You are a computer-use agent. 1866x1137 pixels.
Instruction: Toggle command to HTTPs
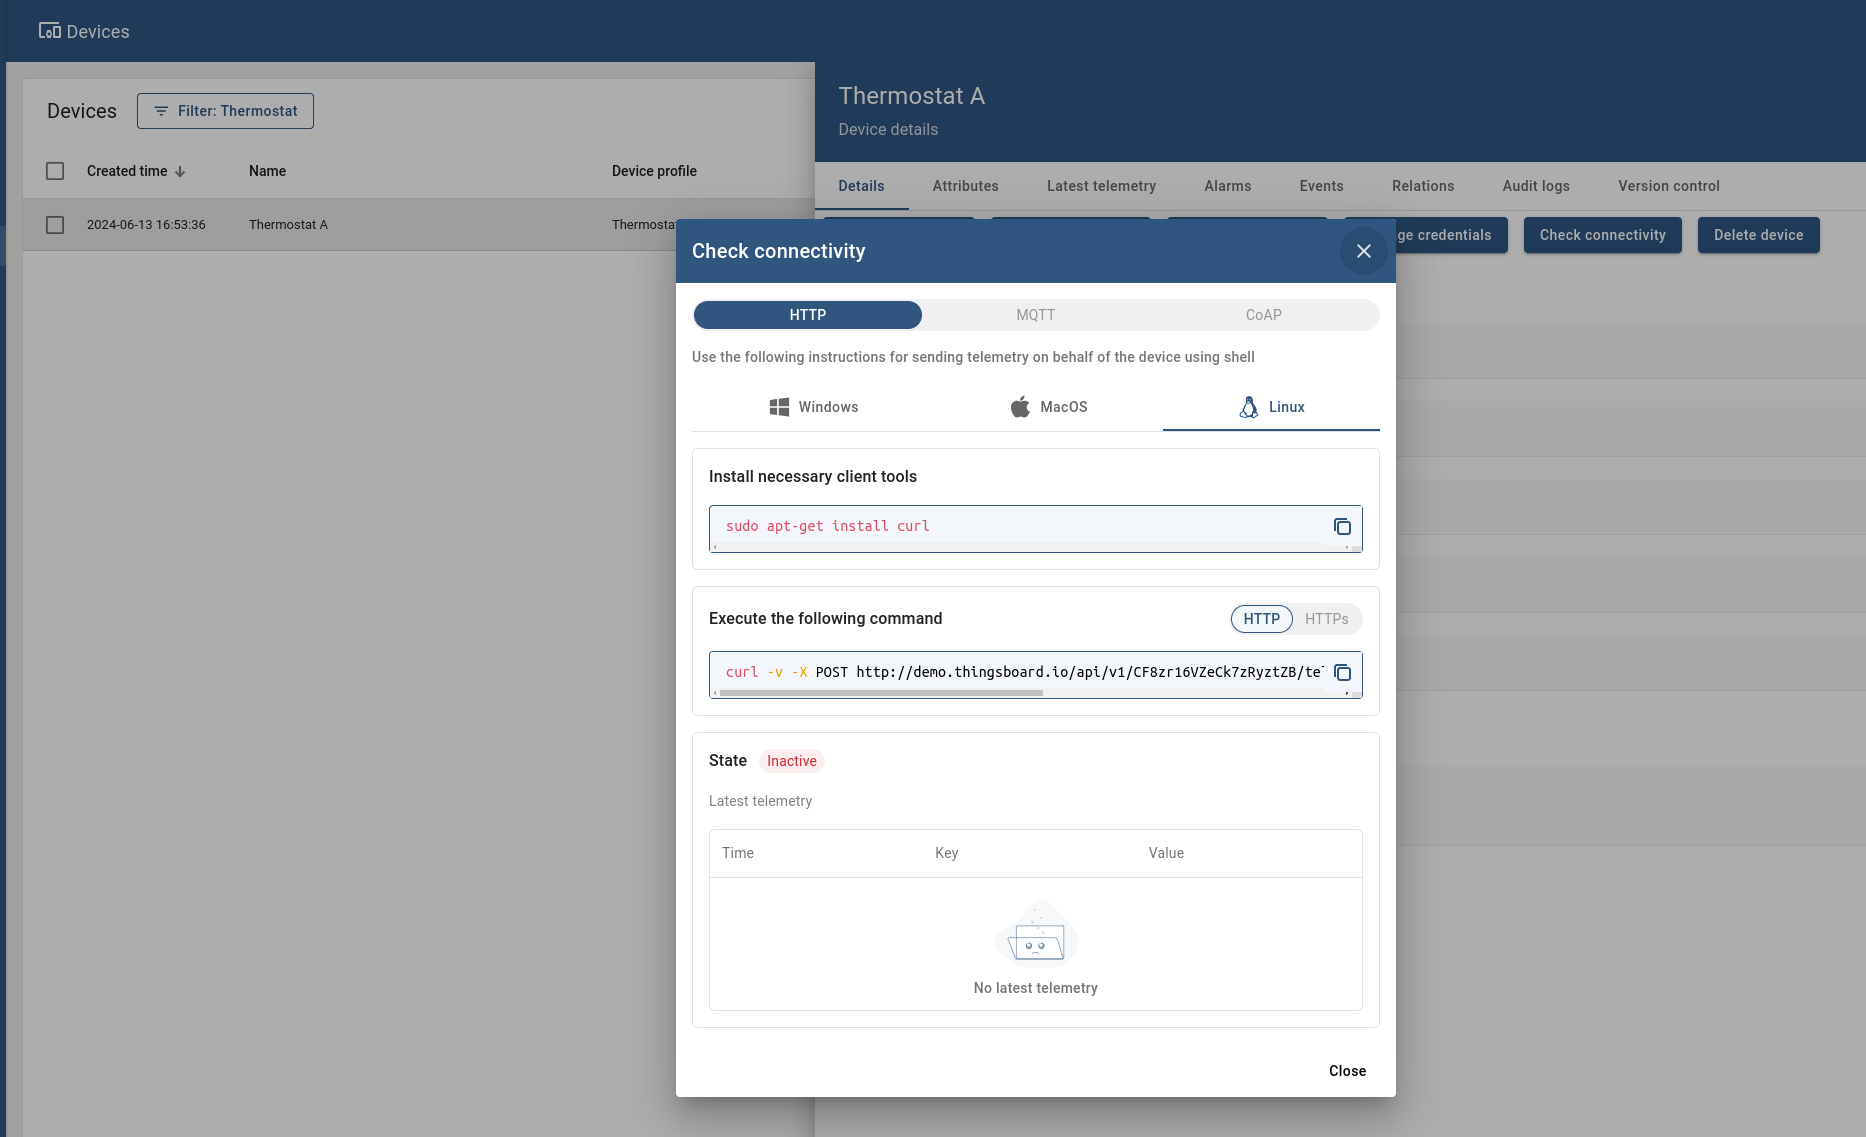(1326, 619)
